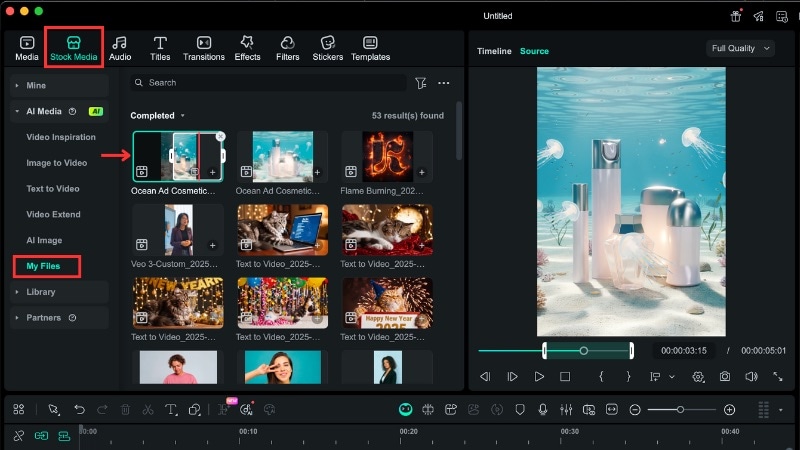Click the microphone voiceover icon

(543, 410)
